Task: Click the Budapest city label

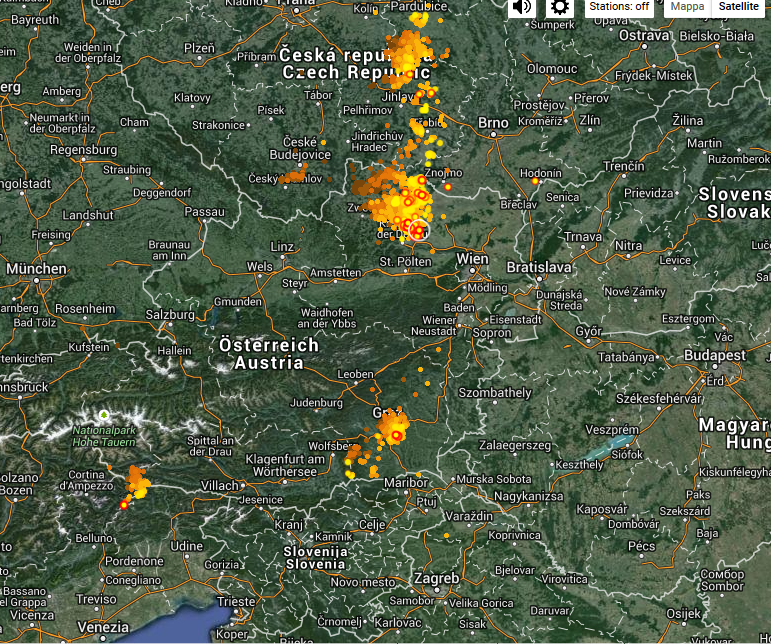Action: [714, 355]
